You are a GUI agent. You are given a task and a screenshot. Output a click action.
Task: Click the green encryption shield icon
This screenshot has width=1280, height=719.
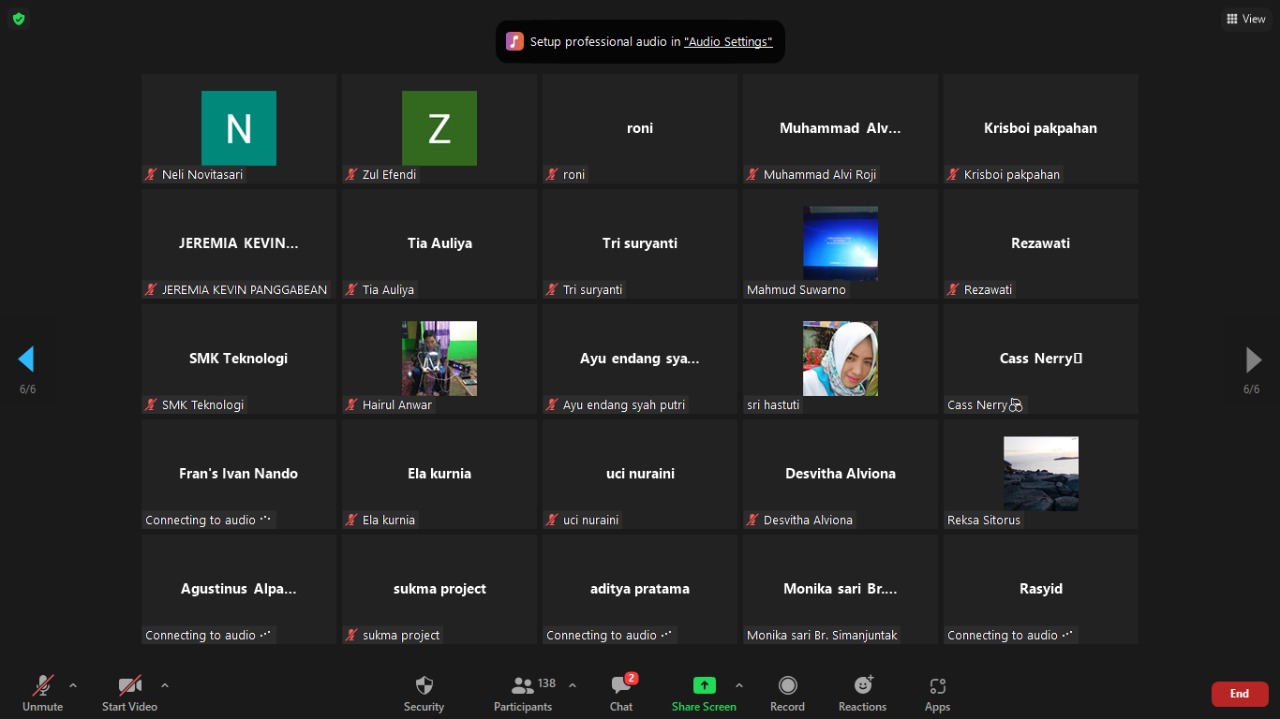[x=18, y=19]
